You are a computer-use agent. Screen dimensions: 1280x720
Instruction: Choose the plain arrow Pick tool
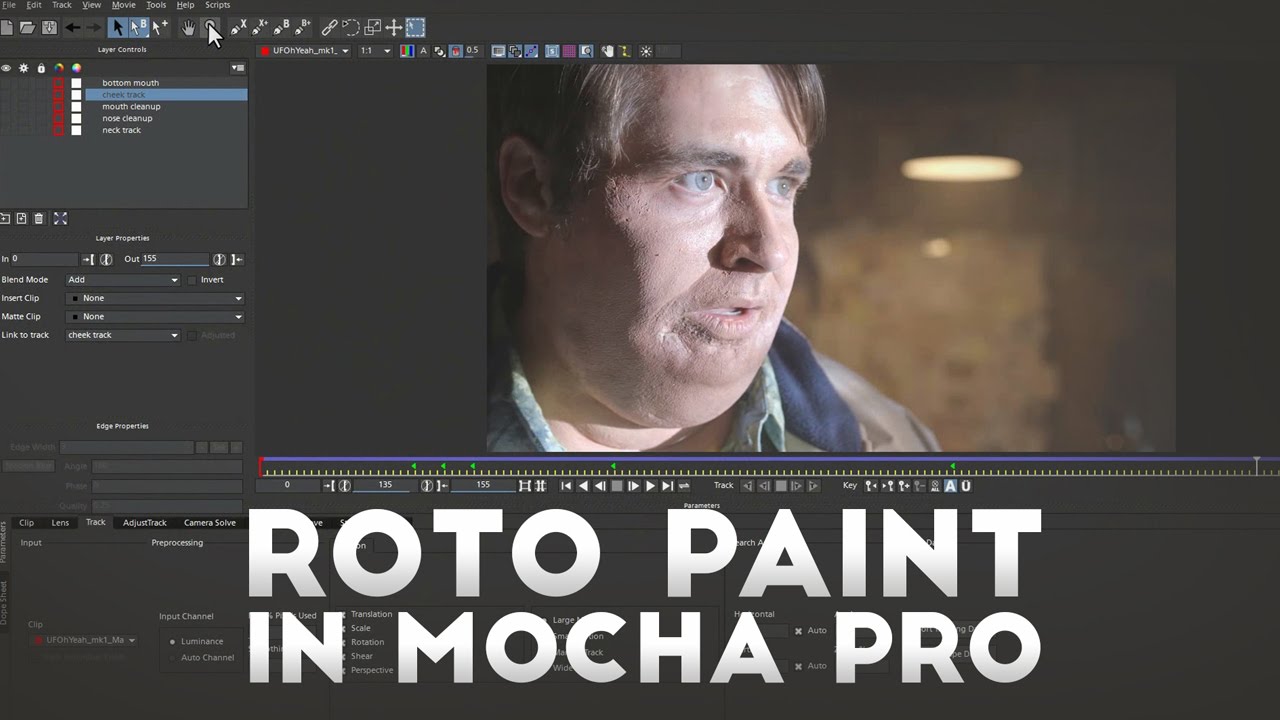118,28
